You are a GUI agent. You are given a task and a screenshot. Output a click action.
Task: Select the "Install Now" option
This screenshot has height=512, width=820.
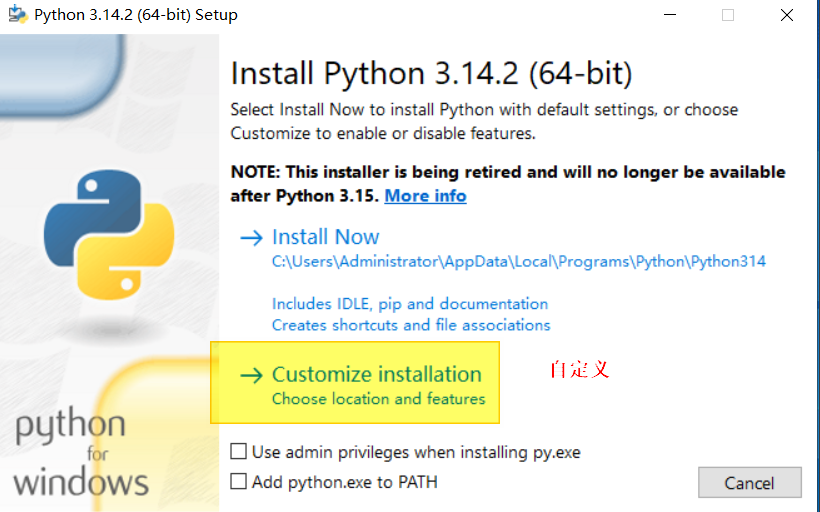point(325,237)
